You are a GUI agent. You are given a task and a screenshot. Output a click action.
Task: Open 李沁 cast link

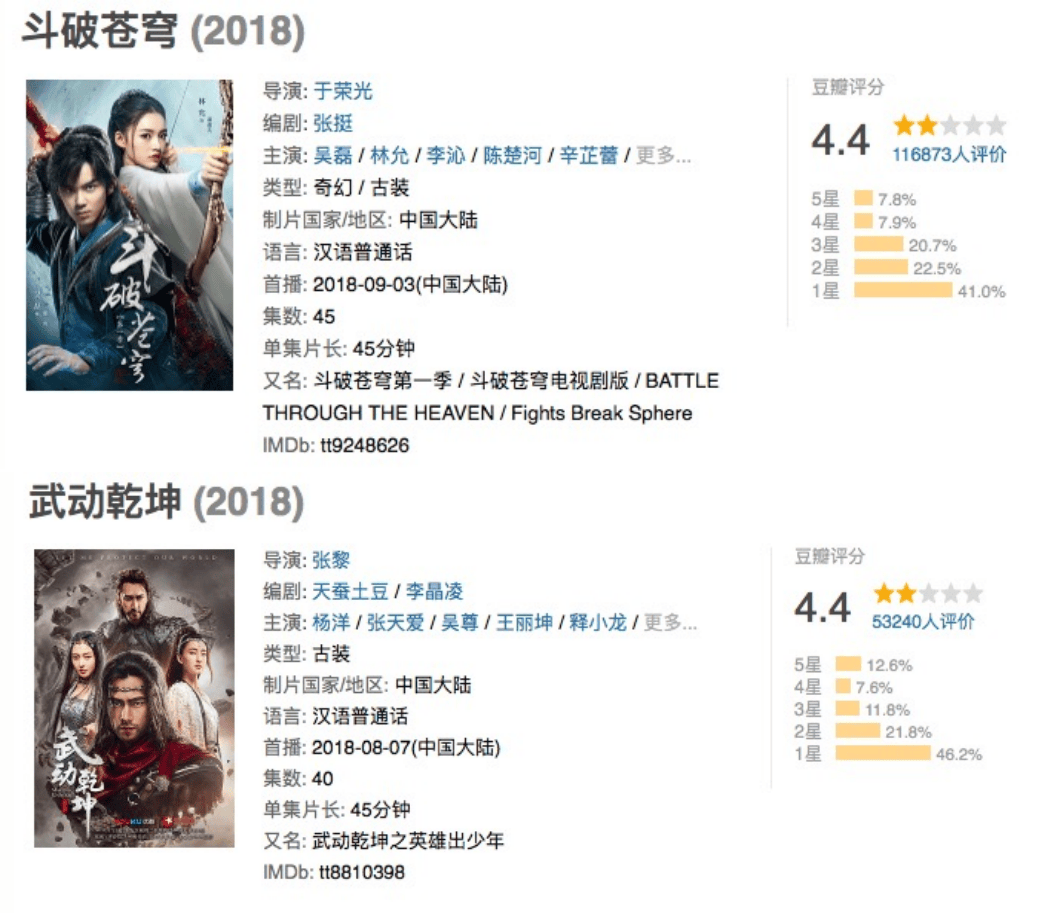pos(446,156)
